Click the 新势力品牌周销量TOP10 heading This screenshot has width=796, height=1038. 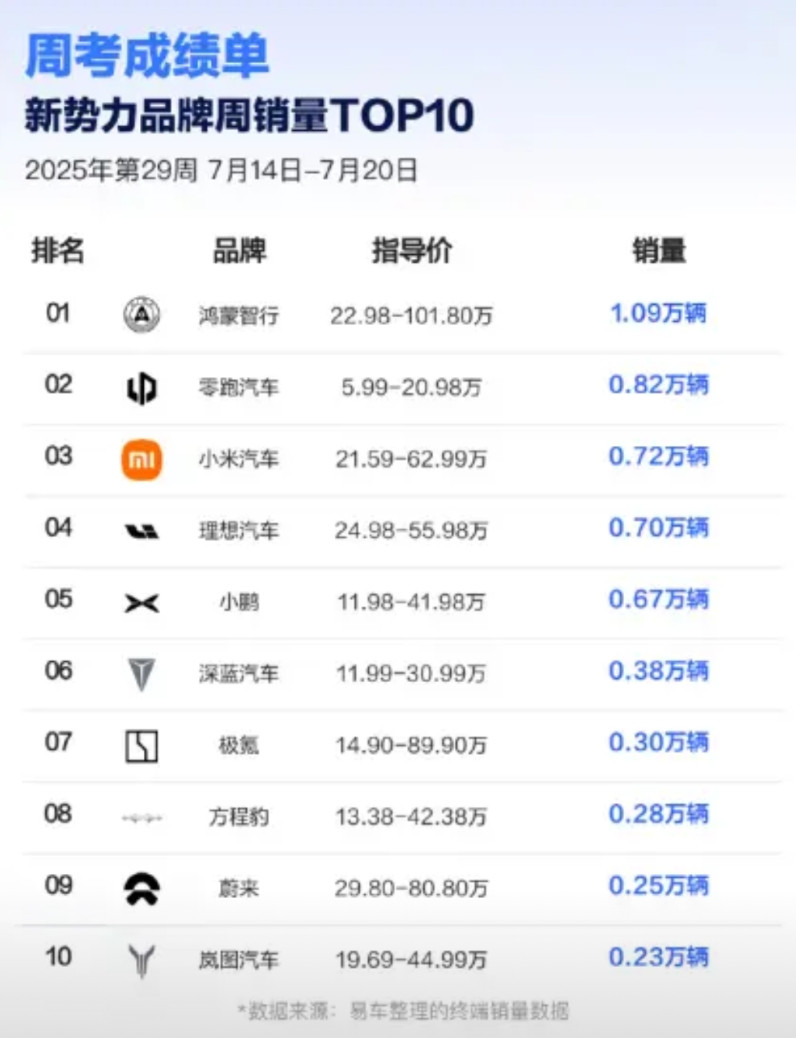249,115
